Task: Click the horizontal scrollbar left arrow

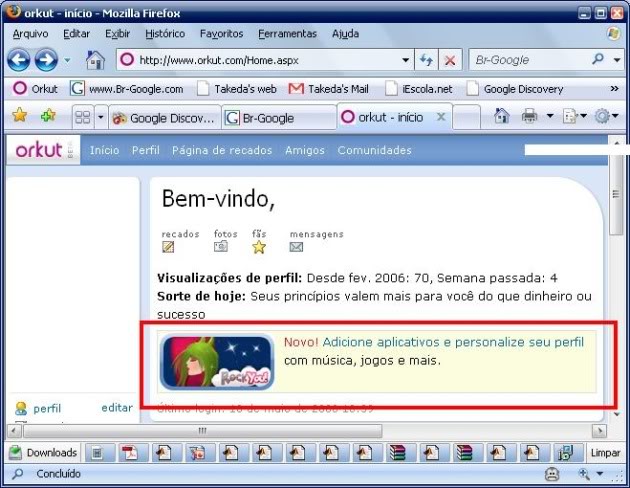Action: point(14,431)
